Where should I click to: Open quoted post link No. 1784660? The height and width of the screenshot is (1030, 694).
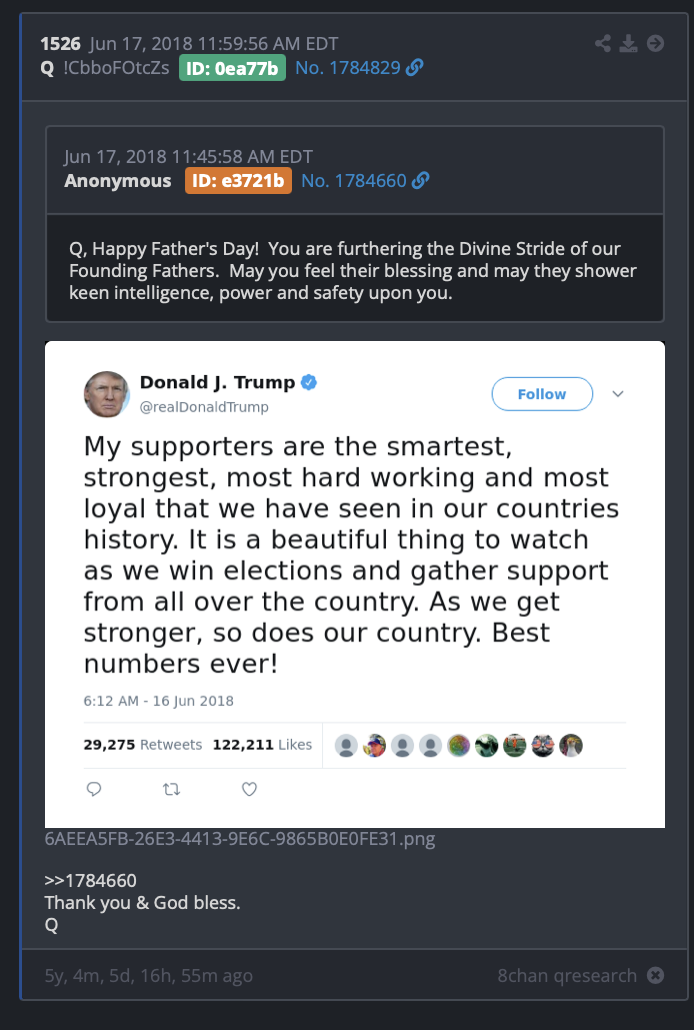[x=354, y=181]
